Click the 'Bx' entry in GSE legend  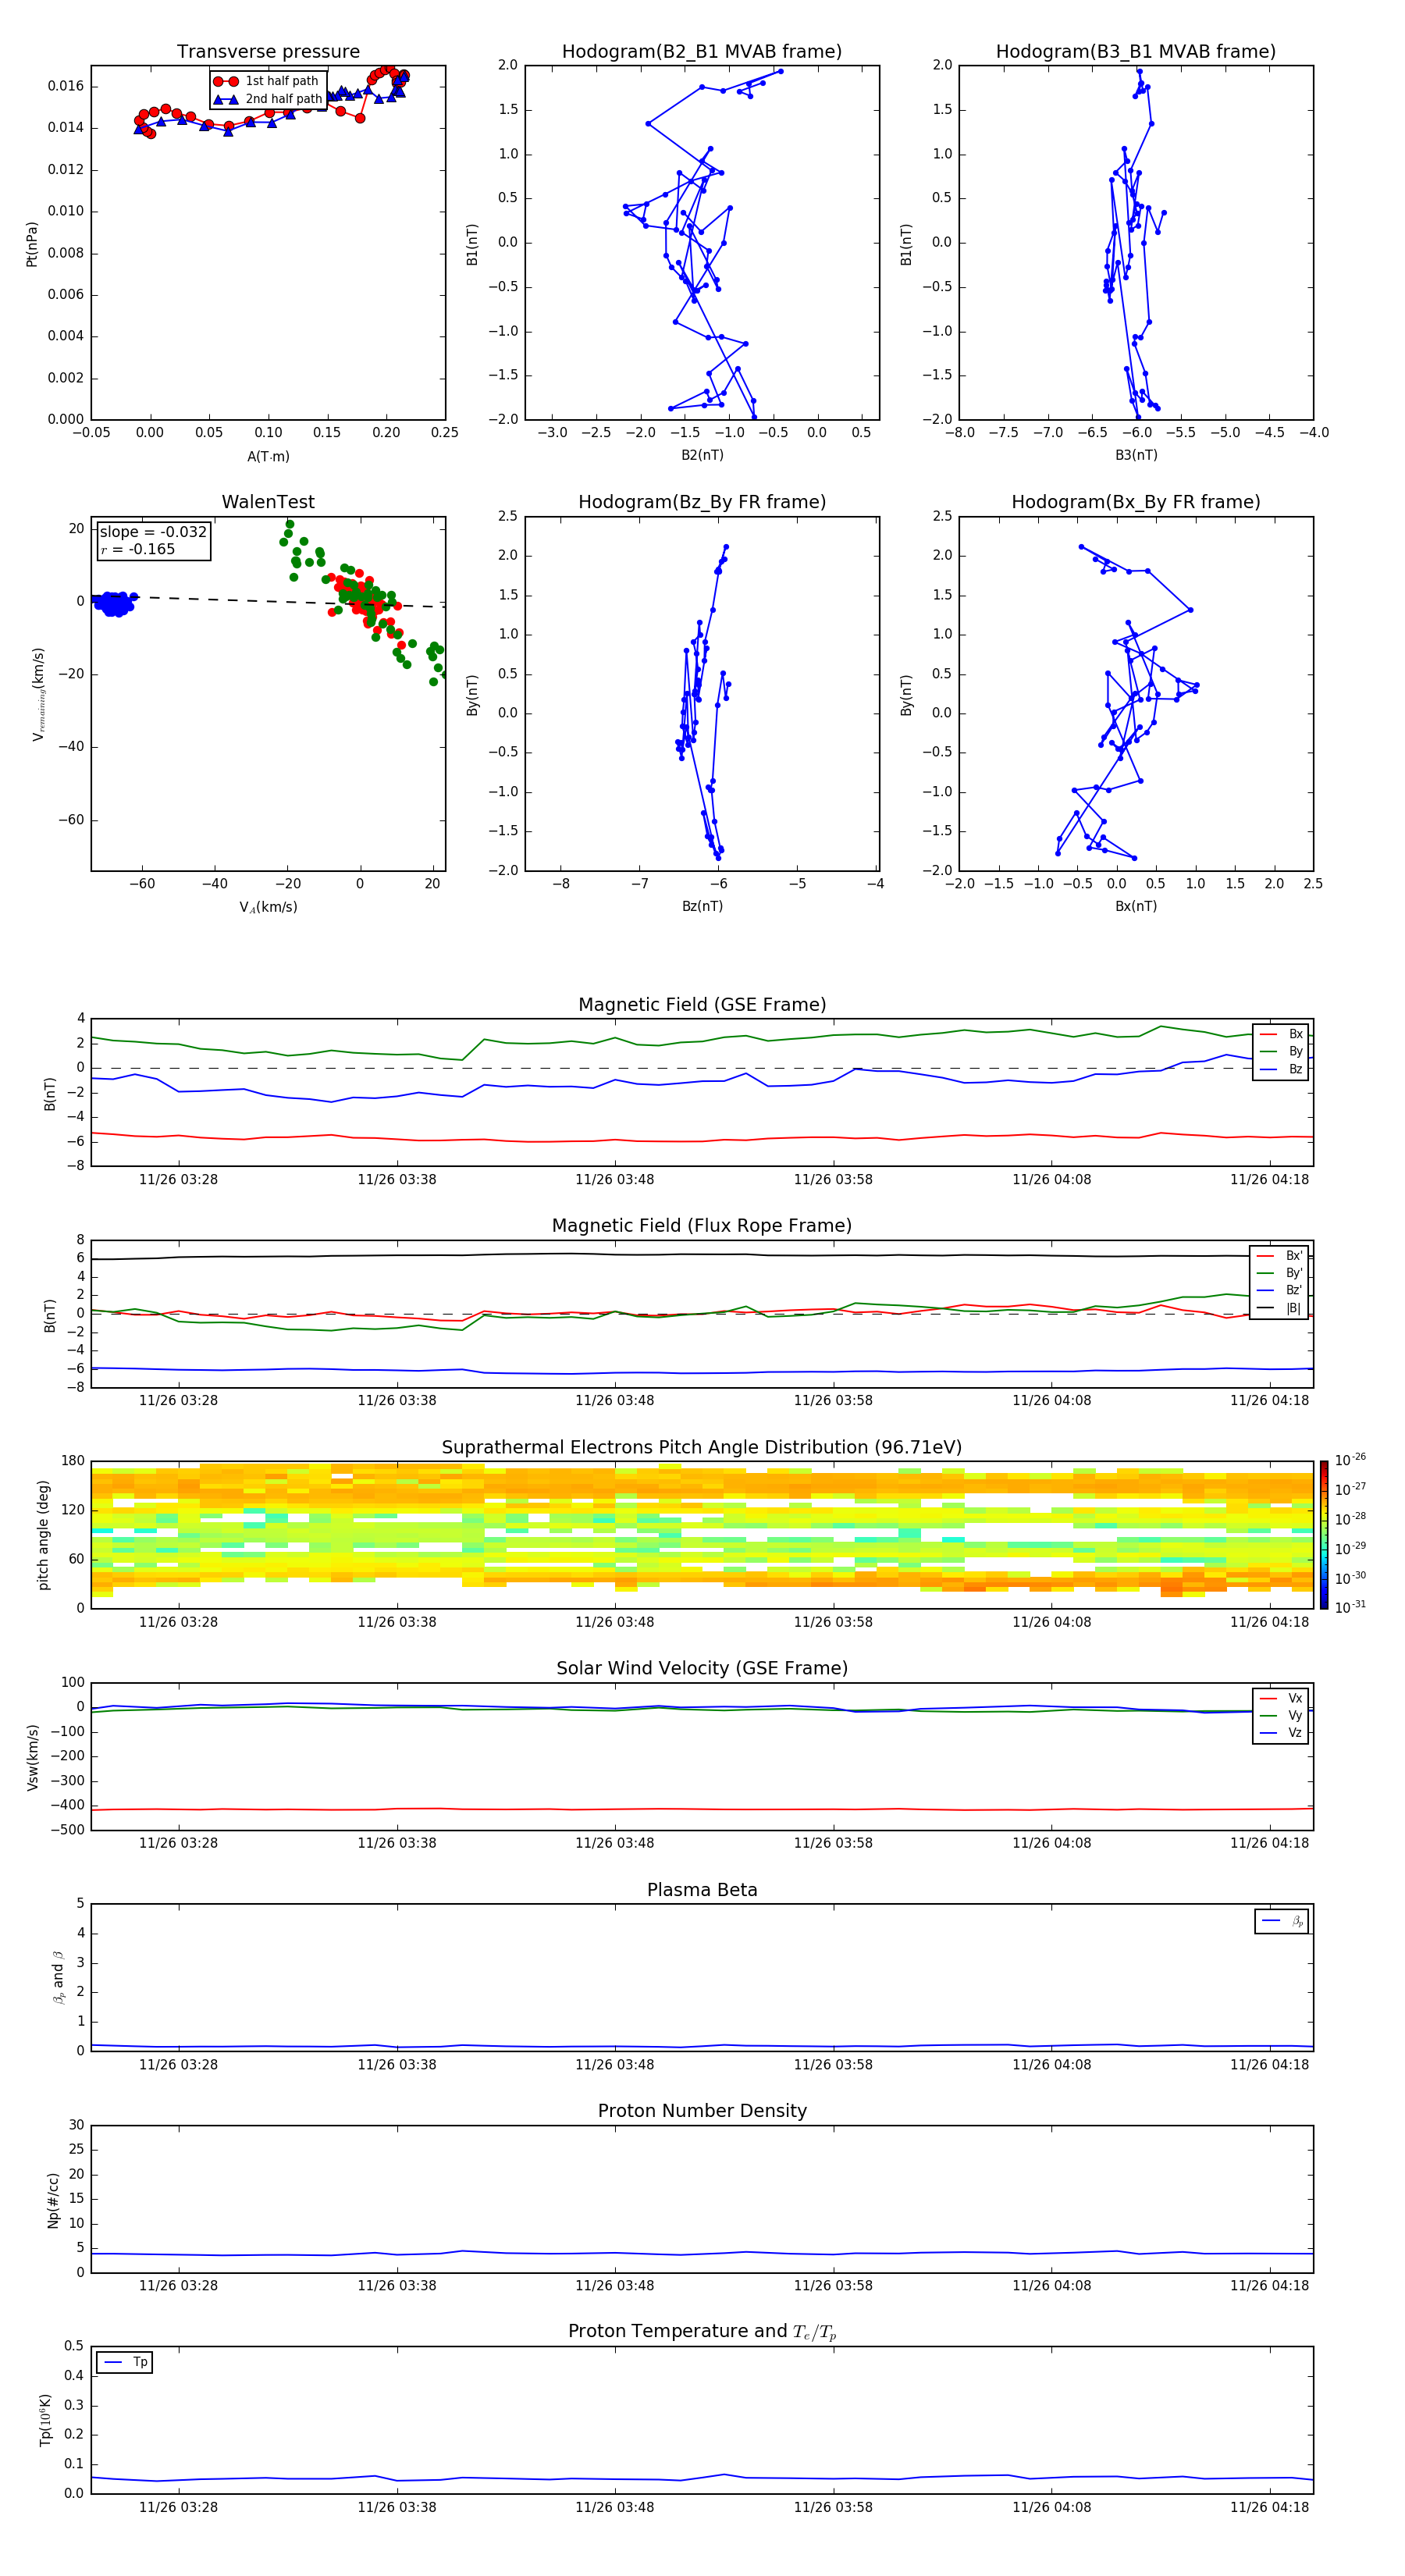(1281, 1034)
